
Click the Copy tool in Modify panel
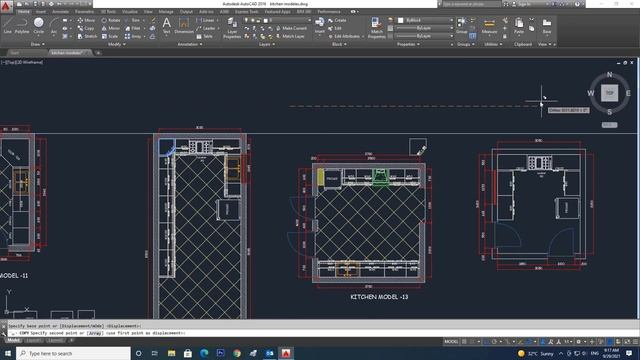click(x=86, y=28)
